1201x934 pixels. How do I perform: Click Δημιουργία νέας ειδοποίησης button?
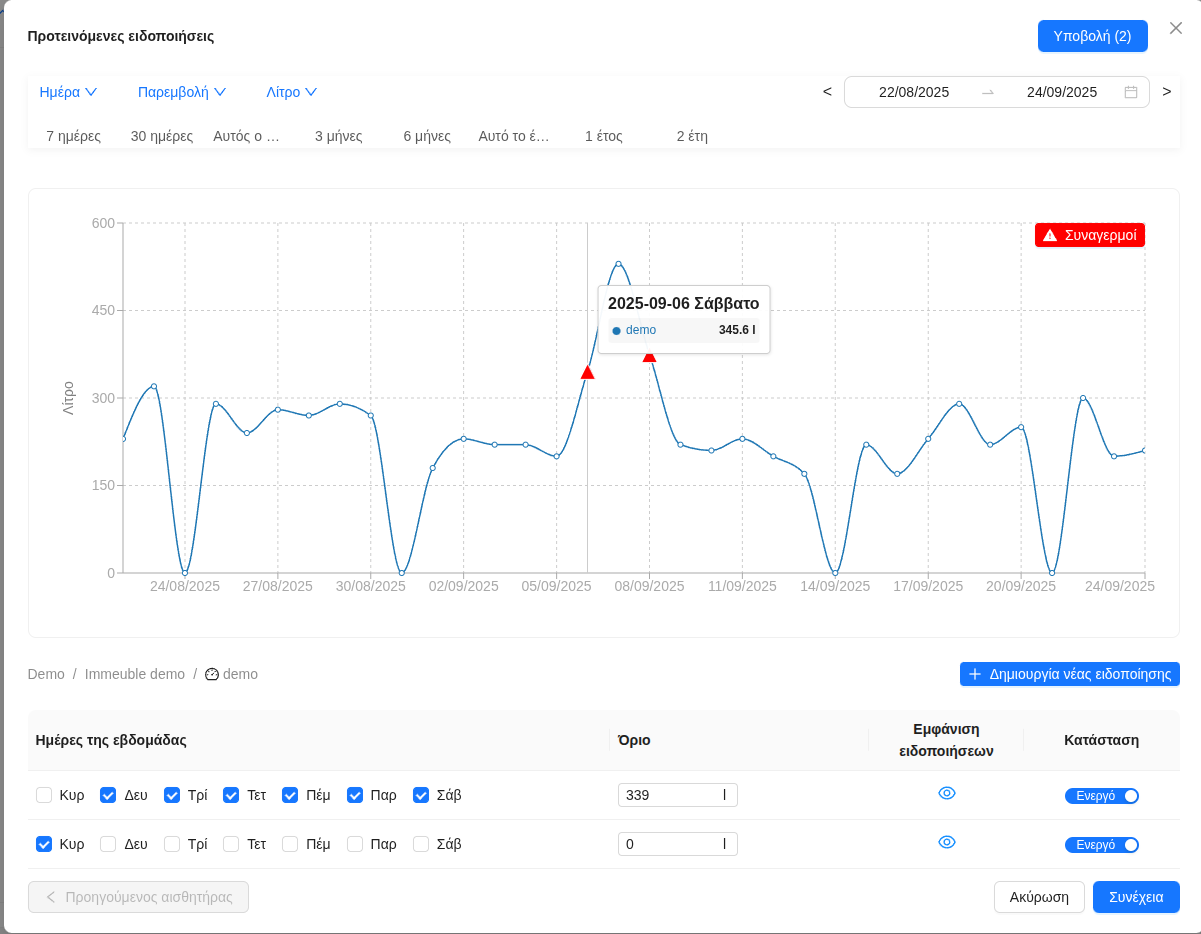pos(1069,674)
